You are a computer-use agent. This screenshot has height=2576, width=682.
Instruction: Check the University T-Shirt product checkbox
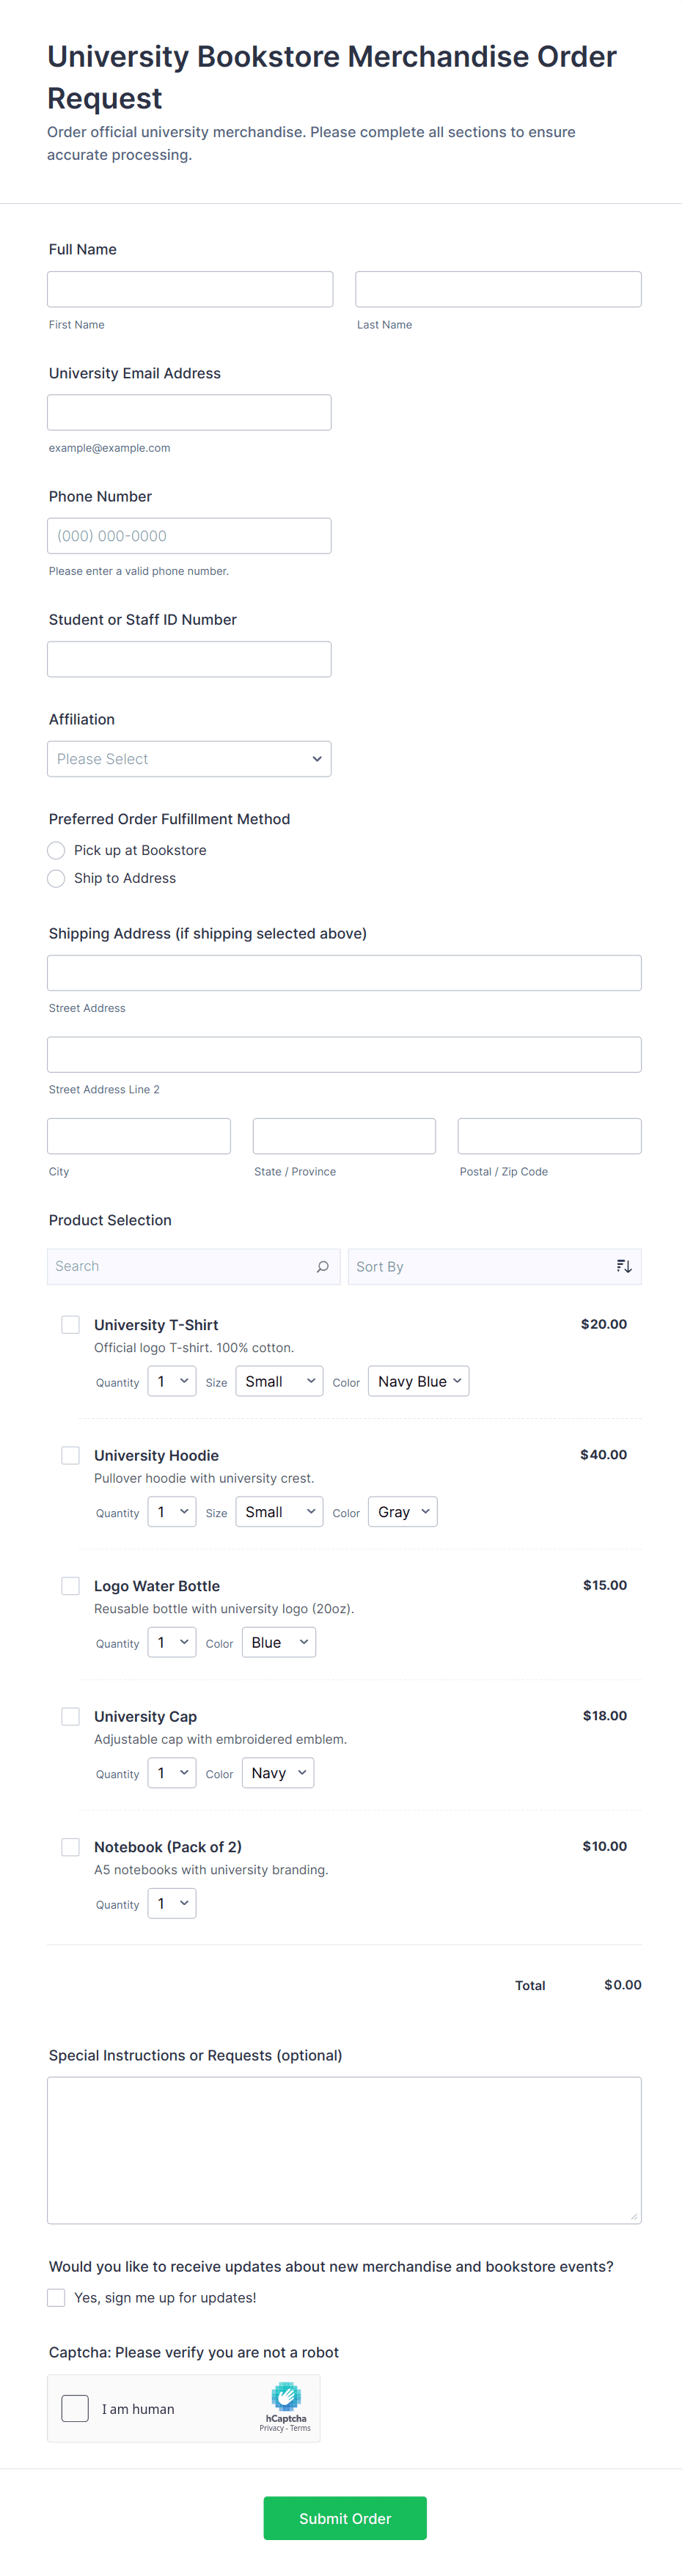[71, 1324]
